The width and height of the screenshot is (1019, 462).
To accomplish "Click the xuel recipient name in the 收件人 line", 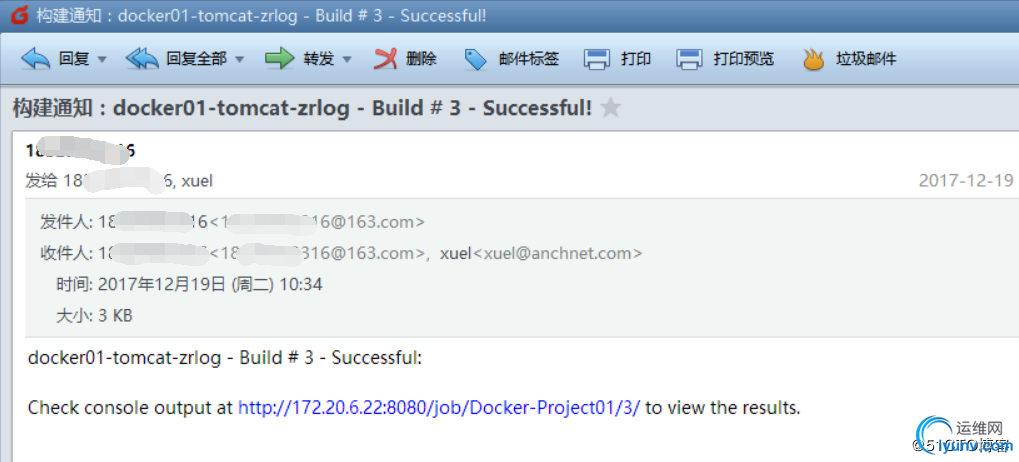I will pyautogui.click(x=456, y=253).
